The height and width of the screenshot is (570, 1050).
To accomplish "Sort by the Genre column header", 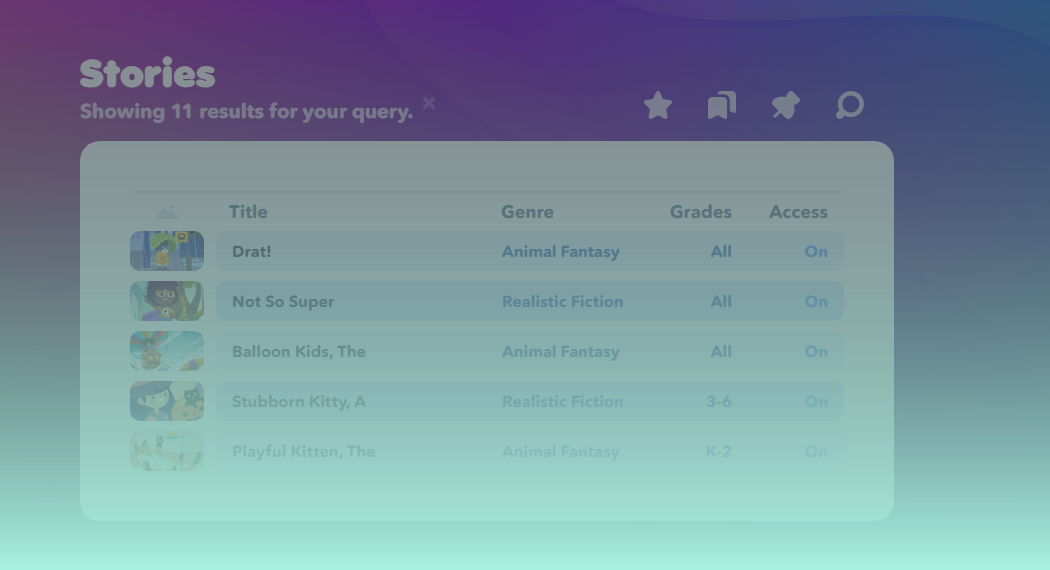I will tap(527, 212).
